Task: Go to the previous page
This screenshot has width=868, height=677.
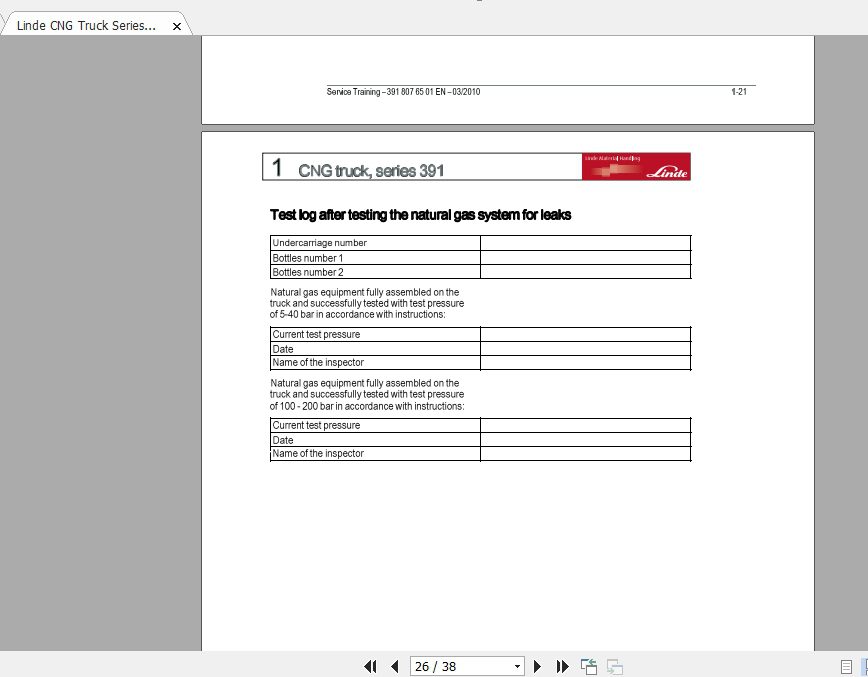Action: [x=395, y=666]
